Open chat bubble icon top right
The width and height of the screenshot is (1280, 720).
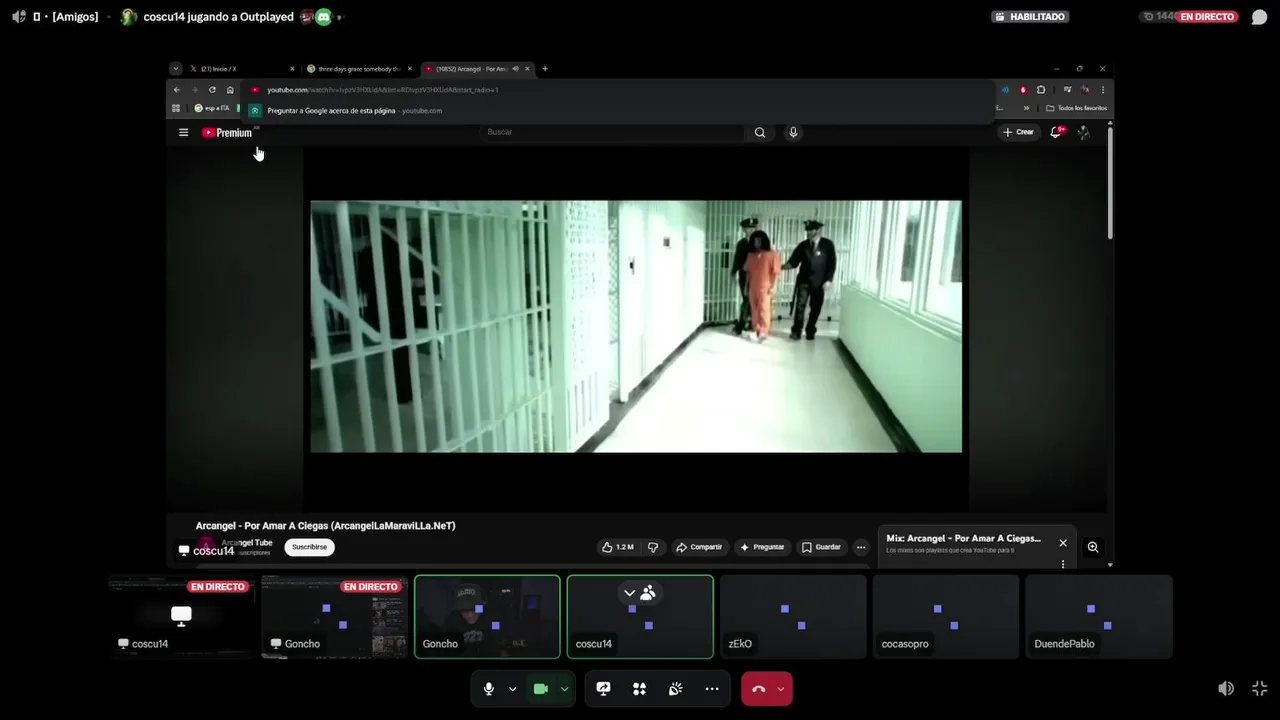[1259, 17]
